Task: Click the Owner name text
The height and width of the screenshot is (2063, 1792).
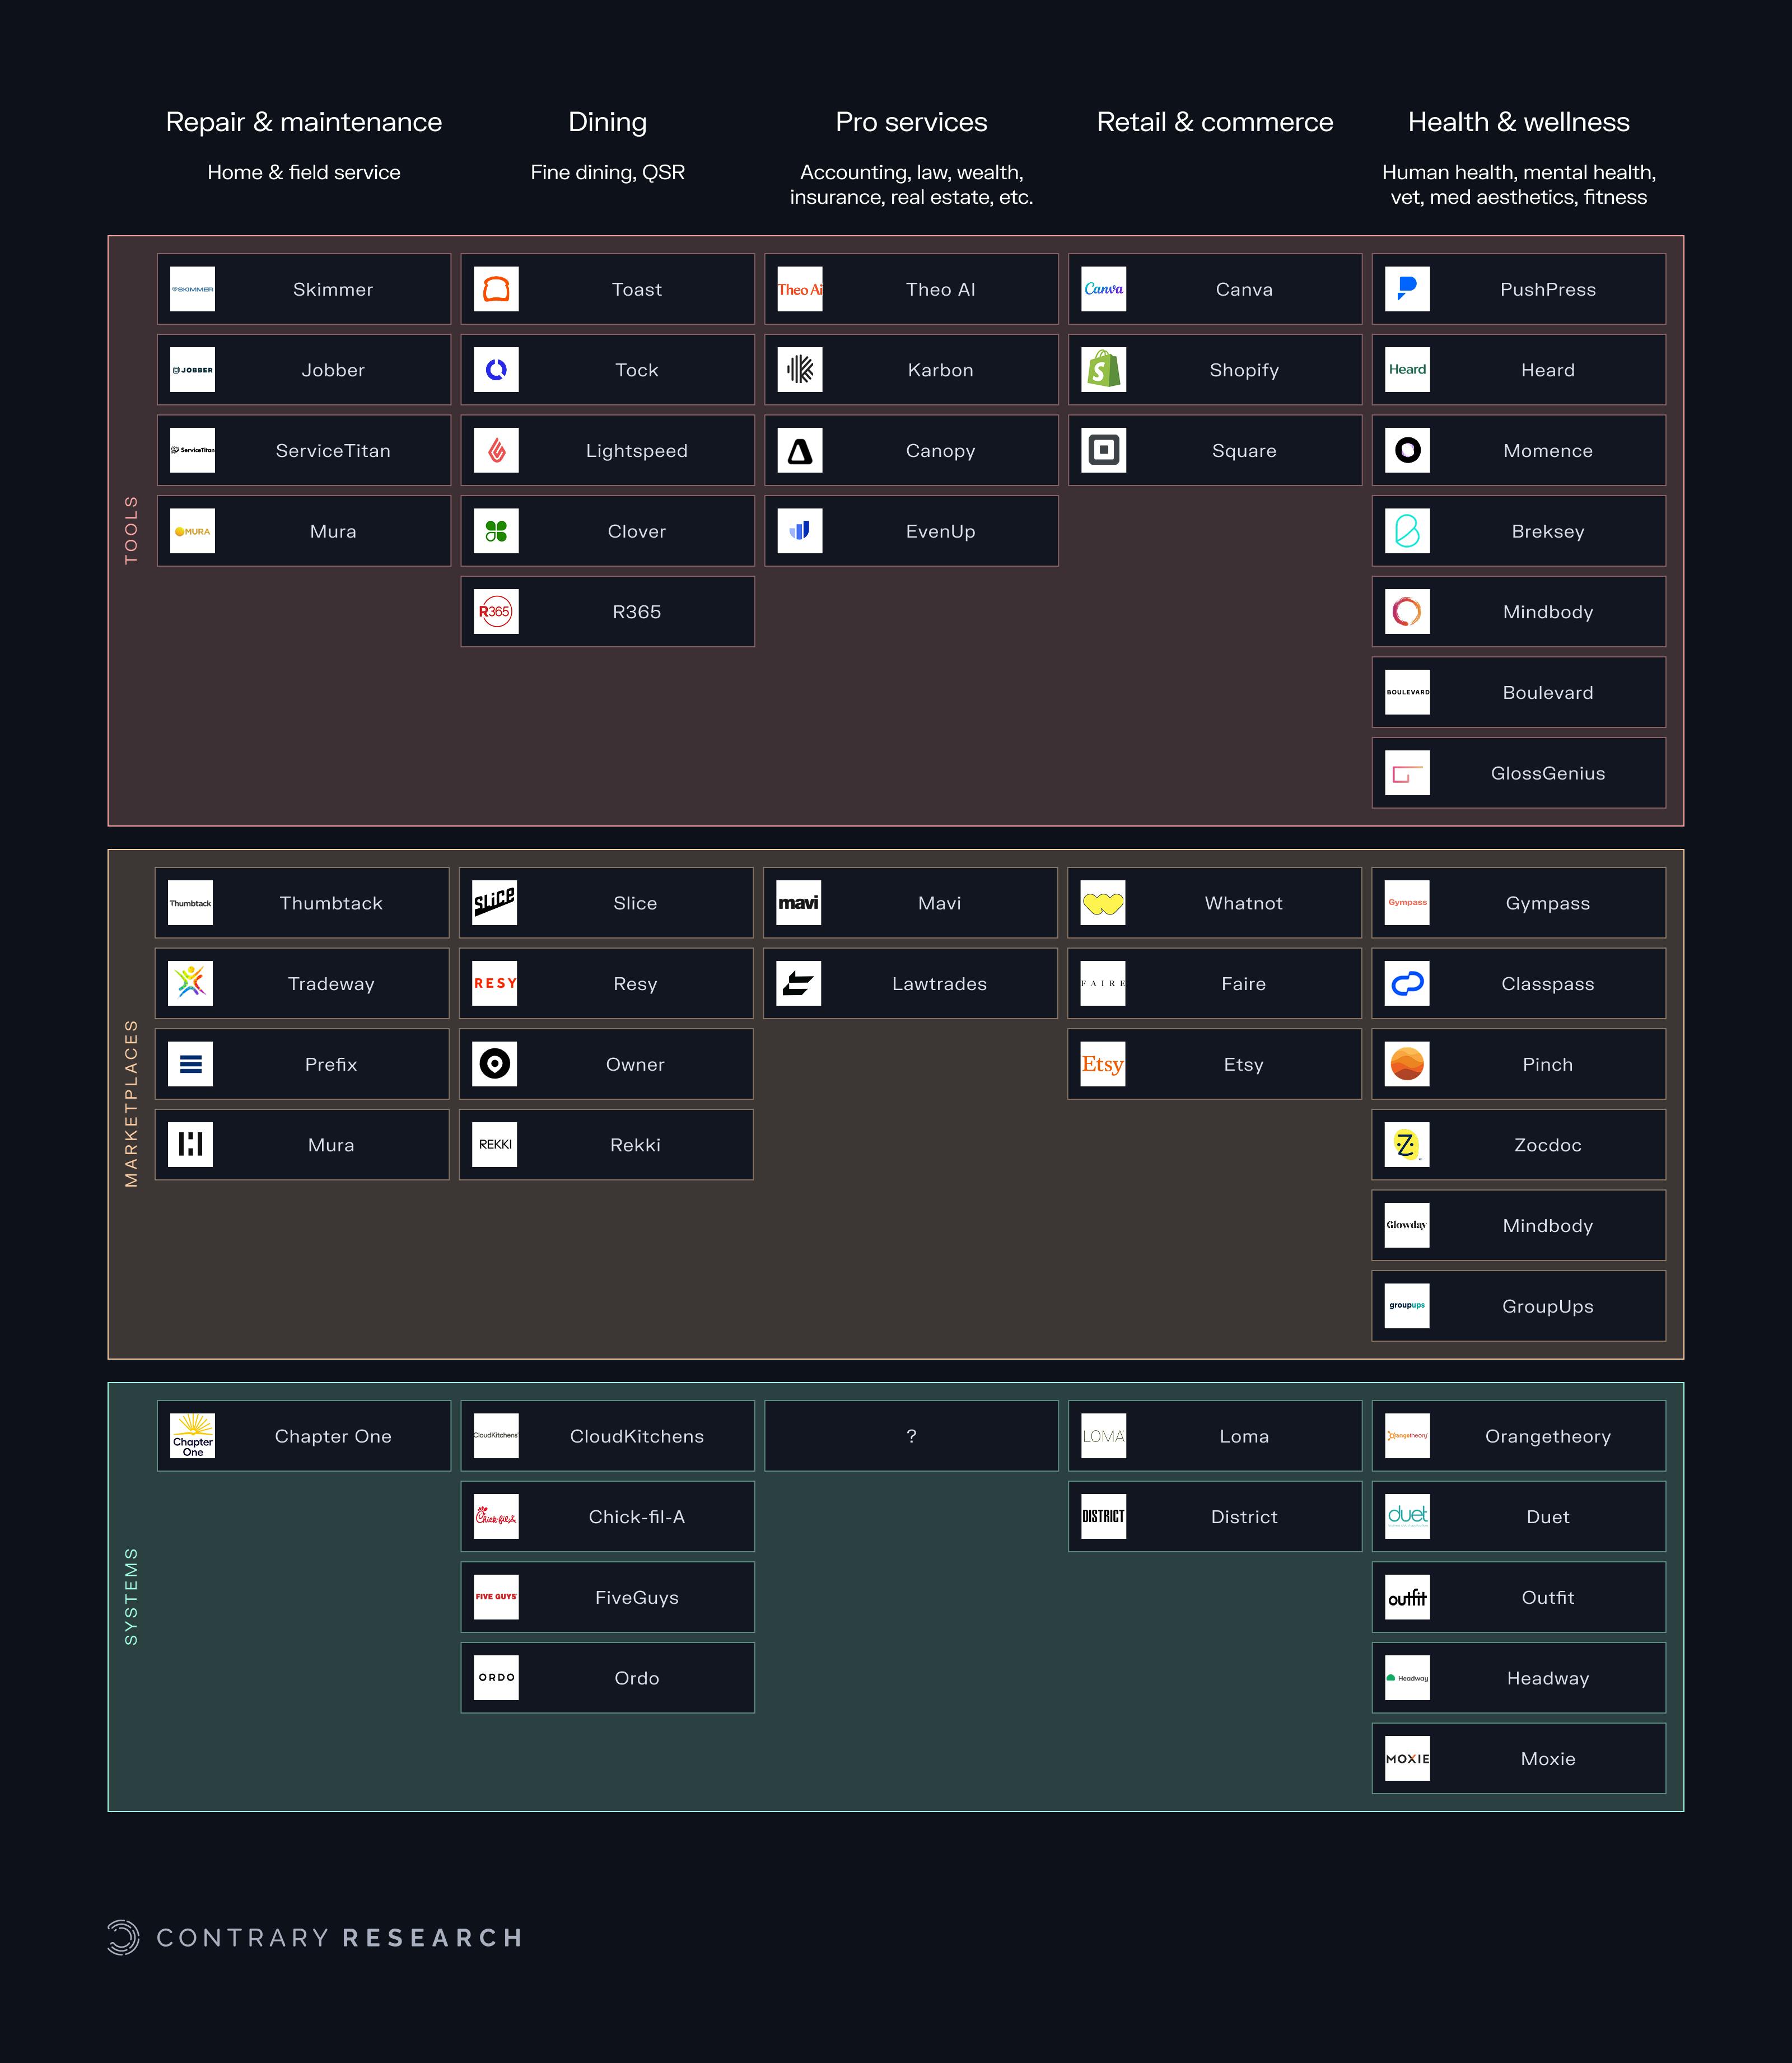Action: click(635, 1064)
